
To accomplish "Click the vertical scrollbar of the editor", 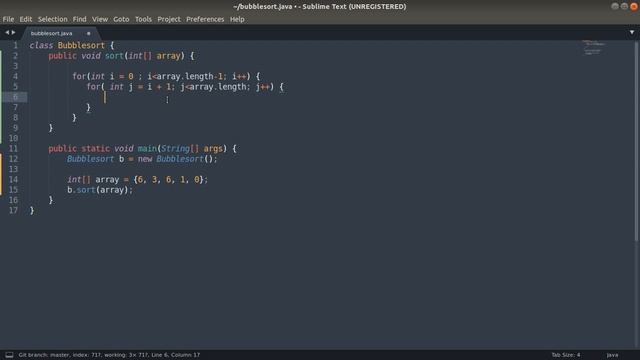I will click(x=637, y=141).
